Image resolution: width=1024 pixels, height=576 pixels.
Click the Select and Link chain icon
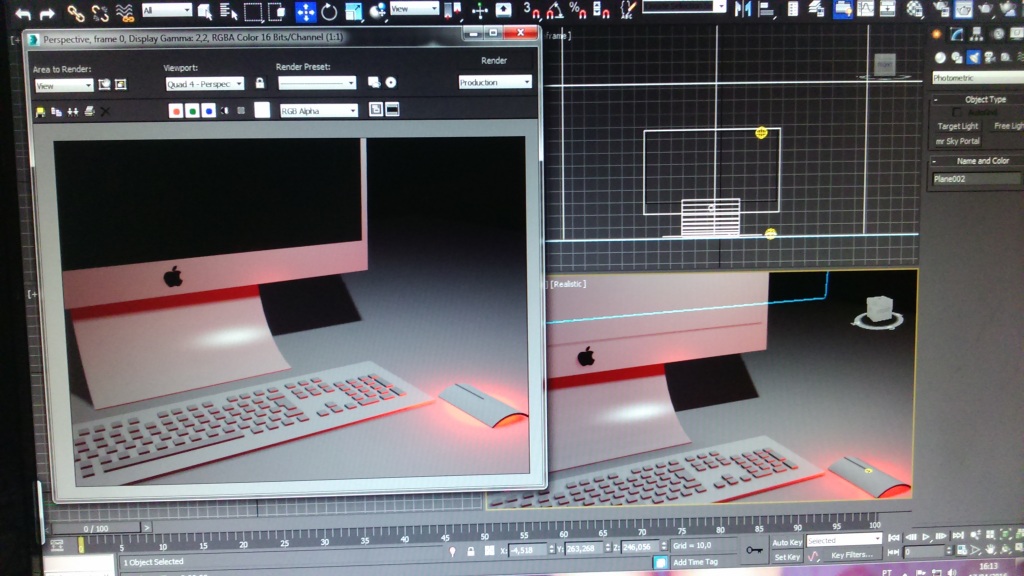coord(76,13)
